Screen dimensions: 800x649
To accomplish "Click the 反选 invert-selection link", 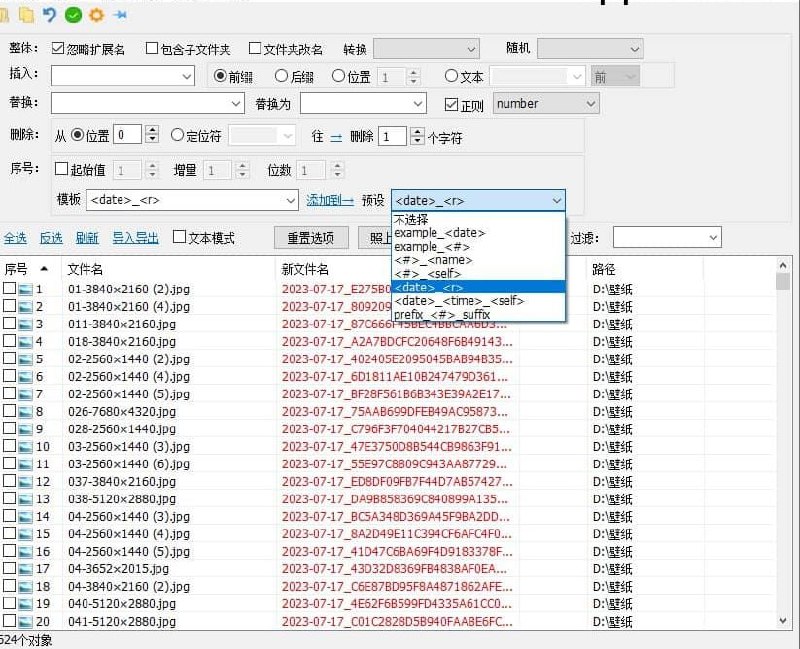I will [x=49, y=237].
